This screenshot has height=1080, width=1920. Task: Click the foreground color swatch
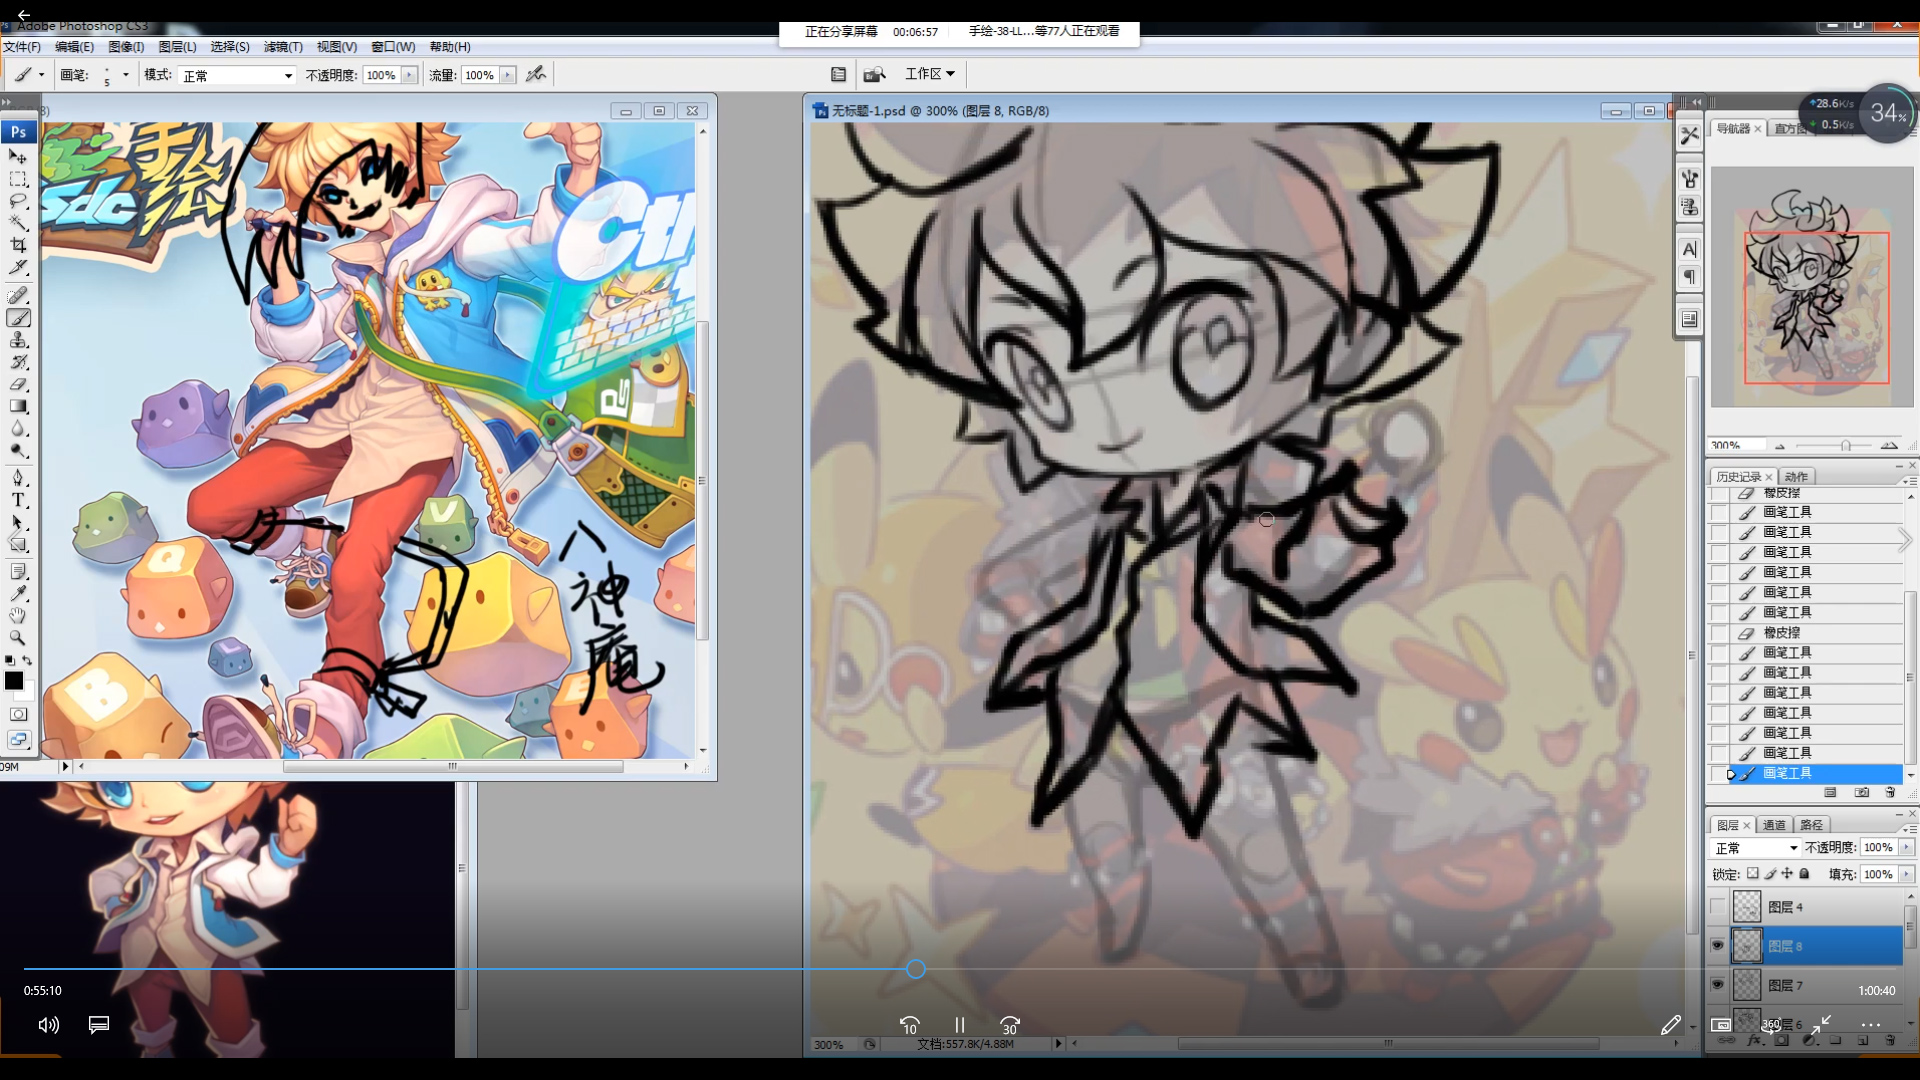tap(13, 680)
